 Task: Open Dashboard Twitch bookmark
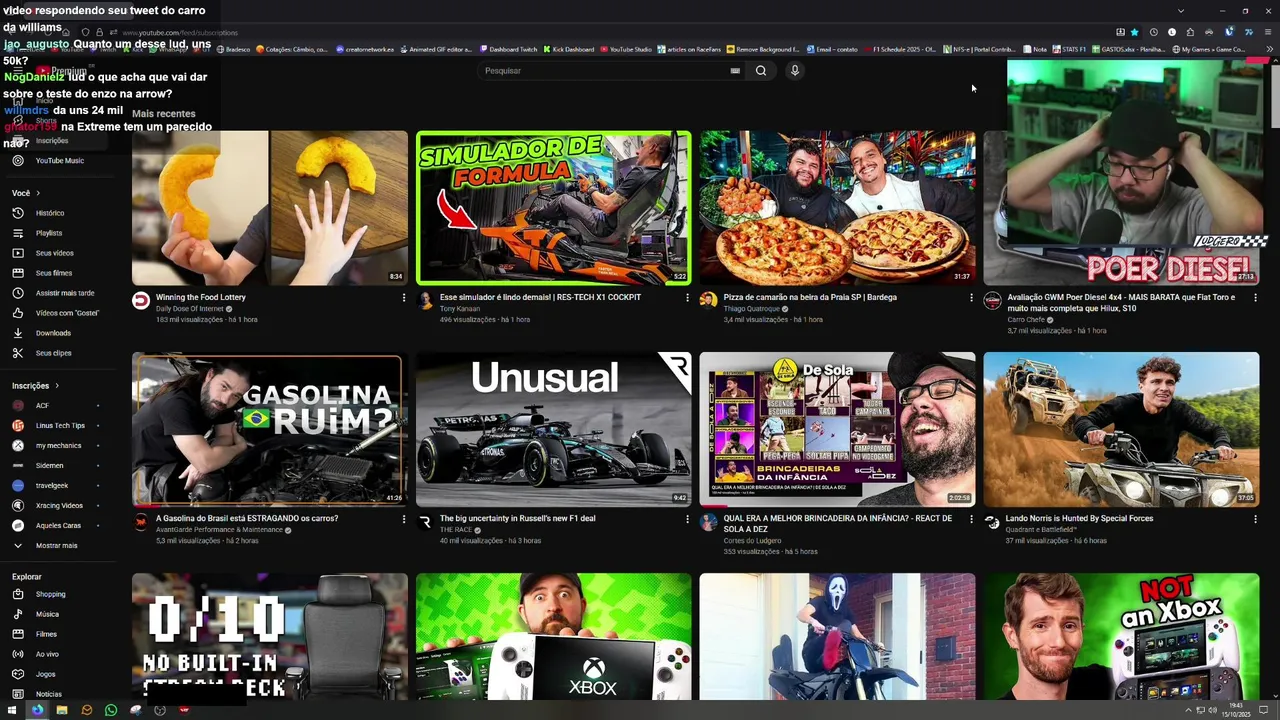tap(508, 49)
